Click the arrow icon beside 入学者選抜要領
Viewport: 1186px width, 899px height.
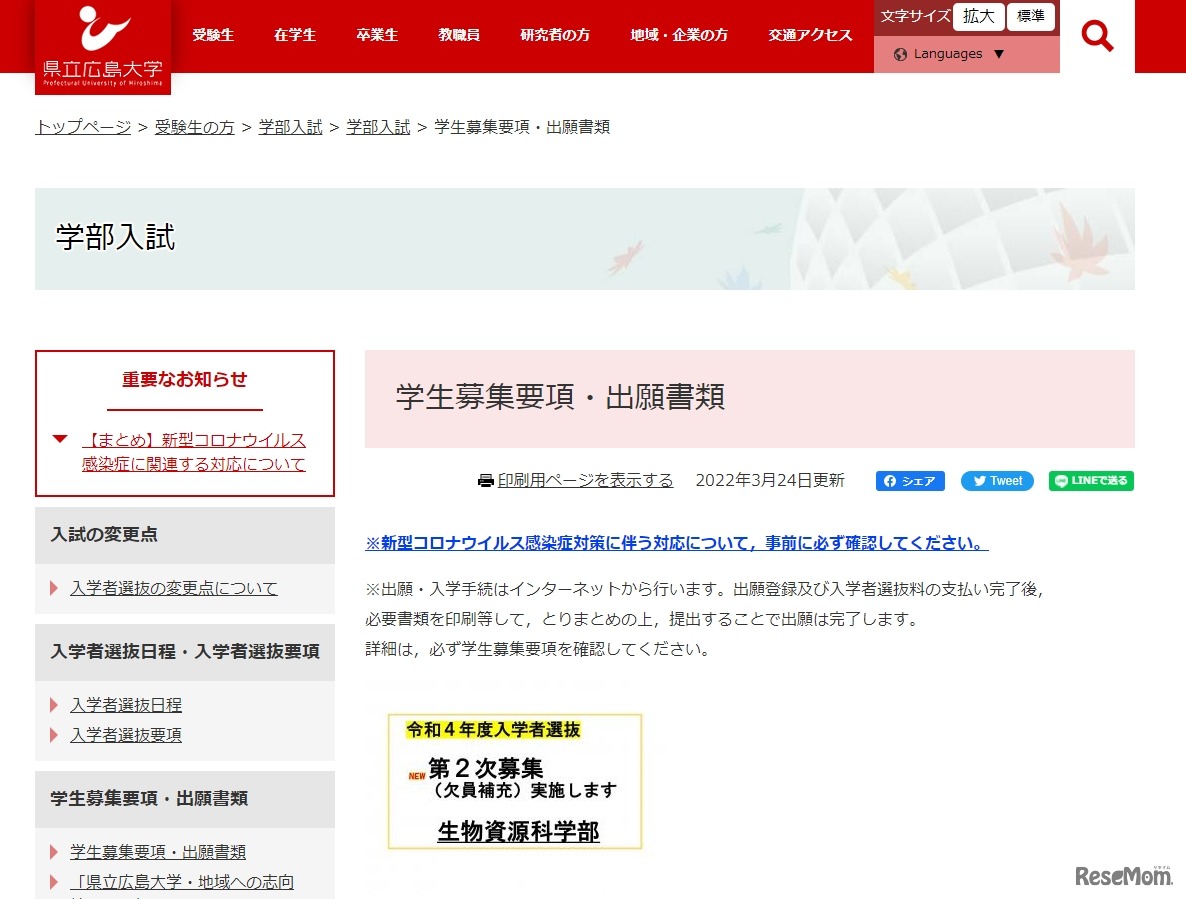tap(54, 735)
